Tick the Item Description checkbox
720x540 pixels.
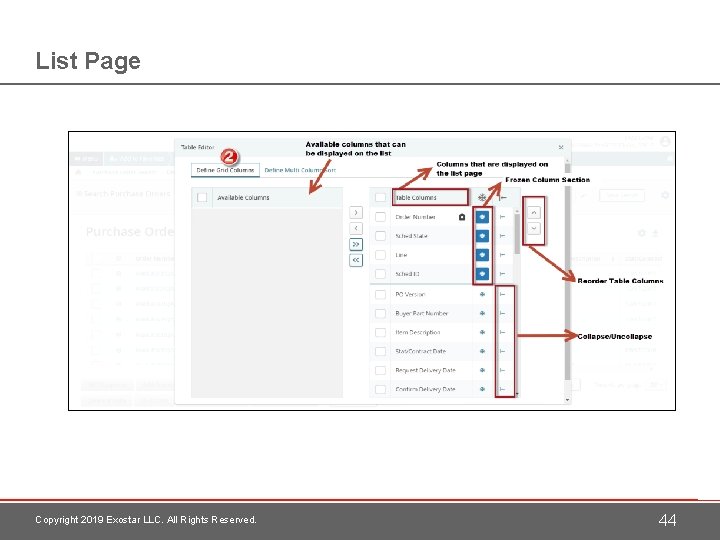[x=380, y=332]
